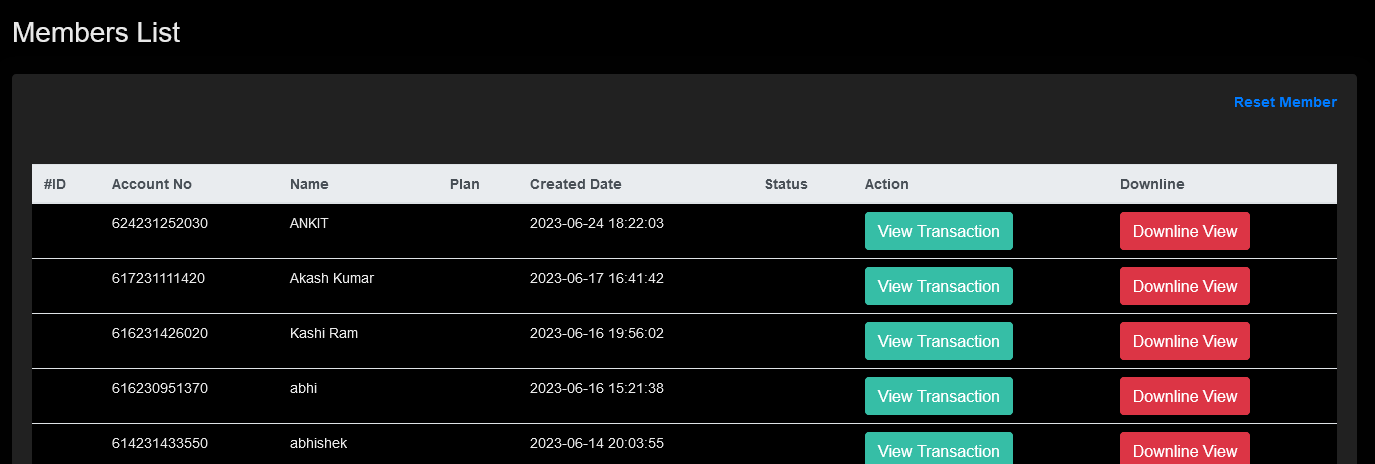This screenshot has width=1375, height=464.
Task: Select account number 624231252030
Action: (x=160, y=223)
